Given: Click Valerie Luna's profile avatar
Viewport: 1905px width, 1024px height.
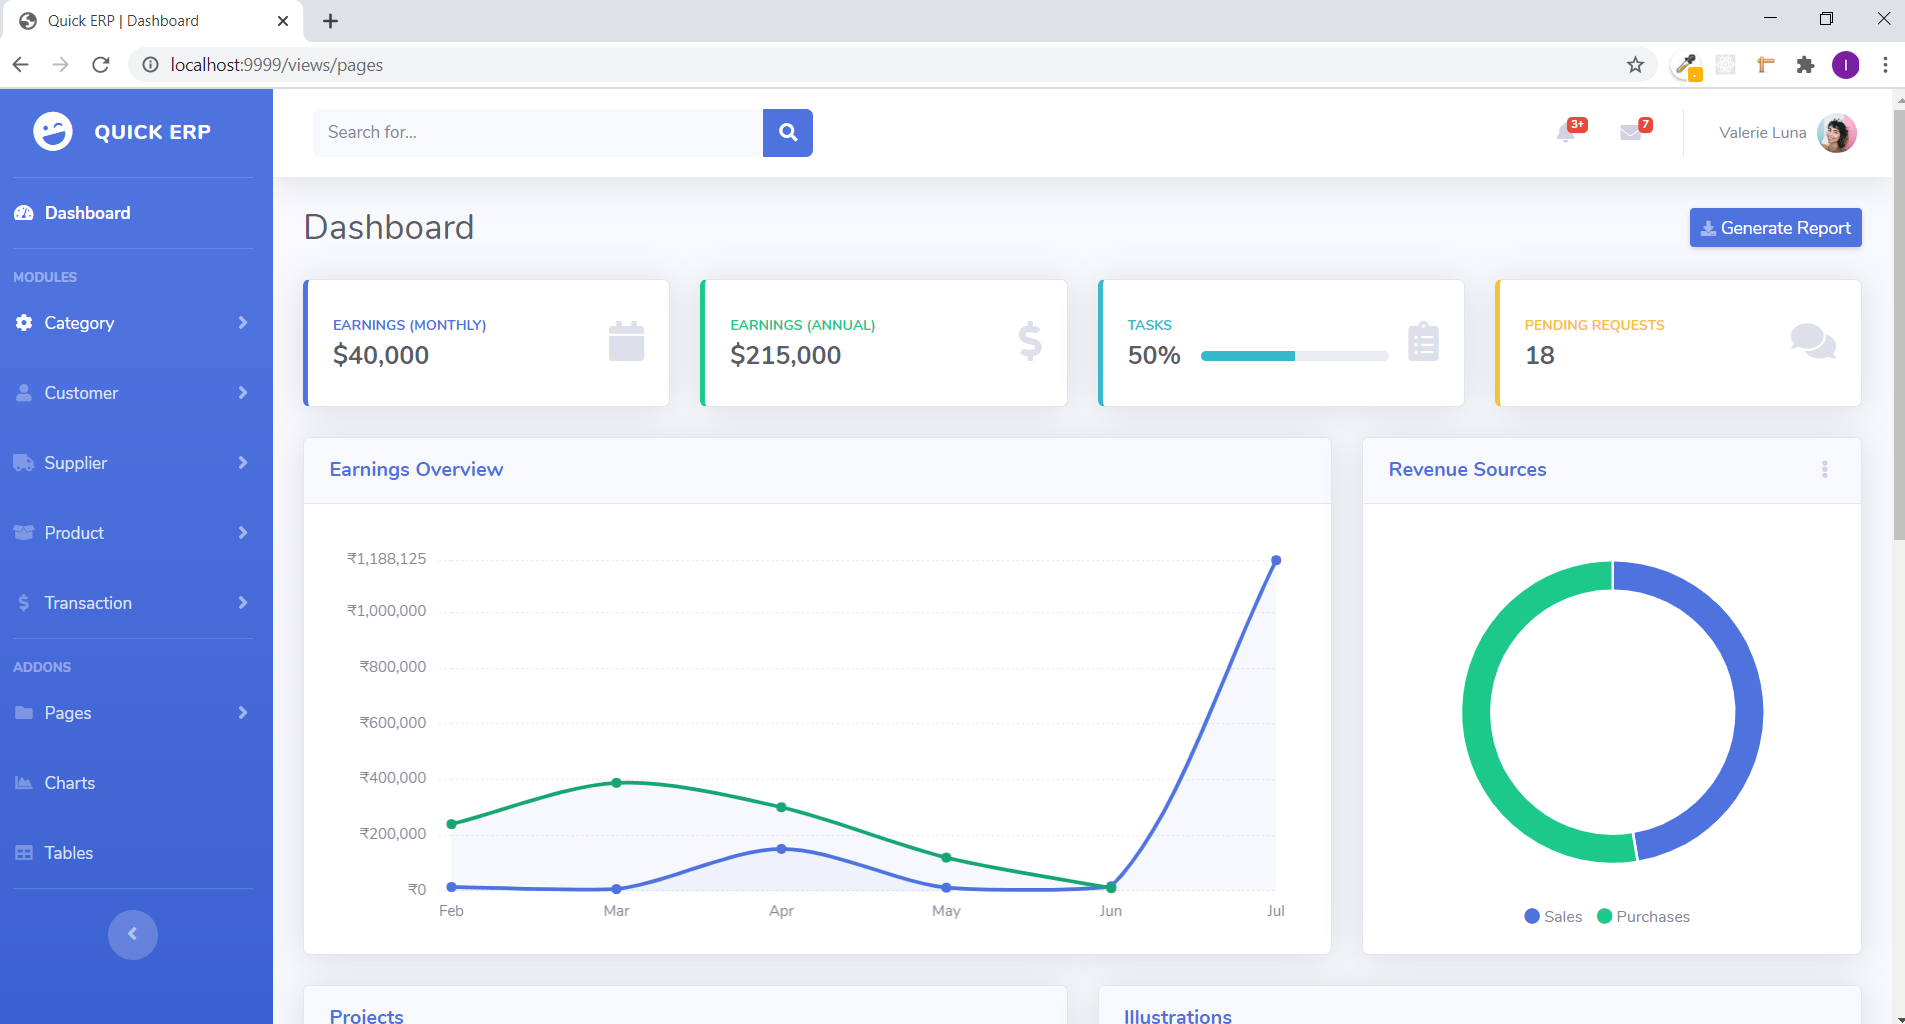Looking at the screenshot, I should 1836,133.
